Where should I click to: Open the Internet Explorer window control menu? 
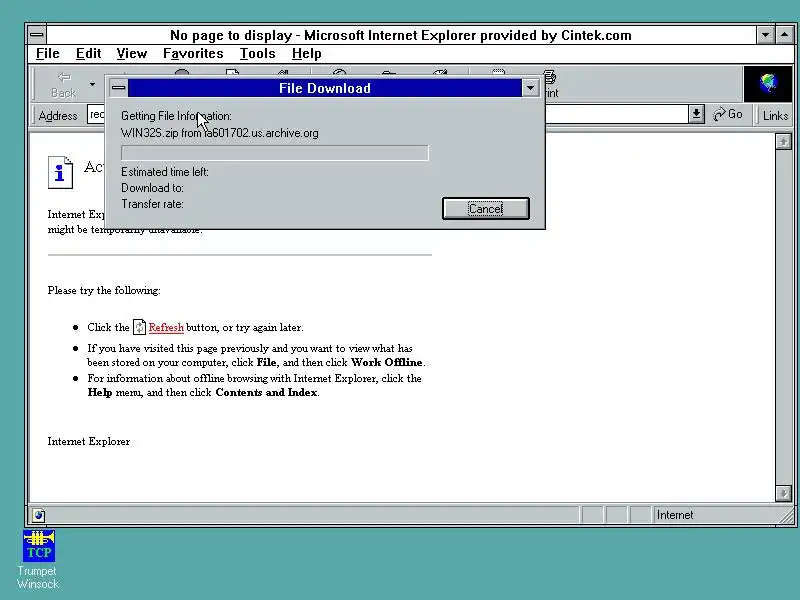[36, 35]
